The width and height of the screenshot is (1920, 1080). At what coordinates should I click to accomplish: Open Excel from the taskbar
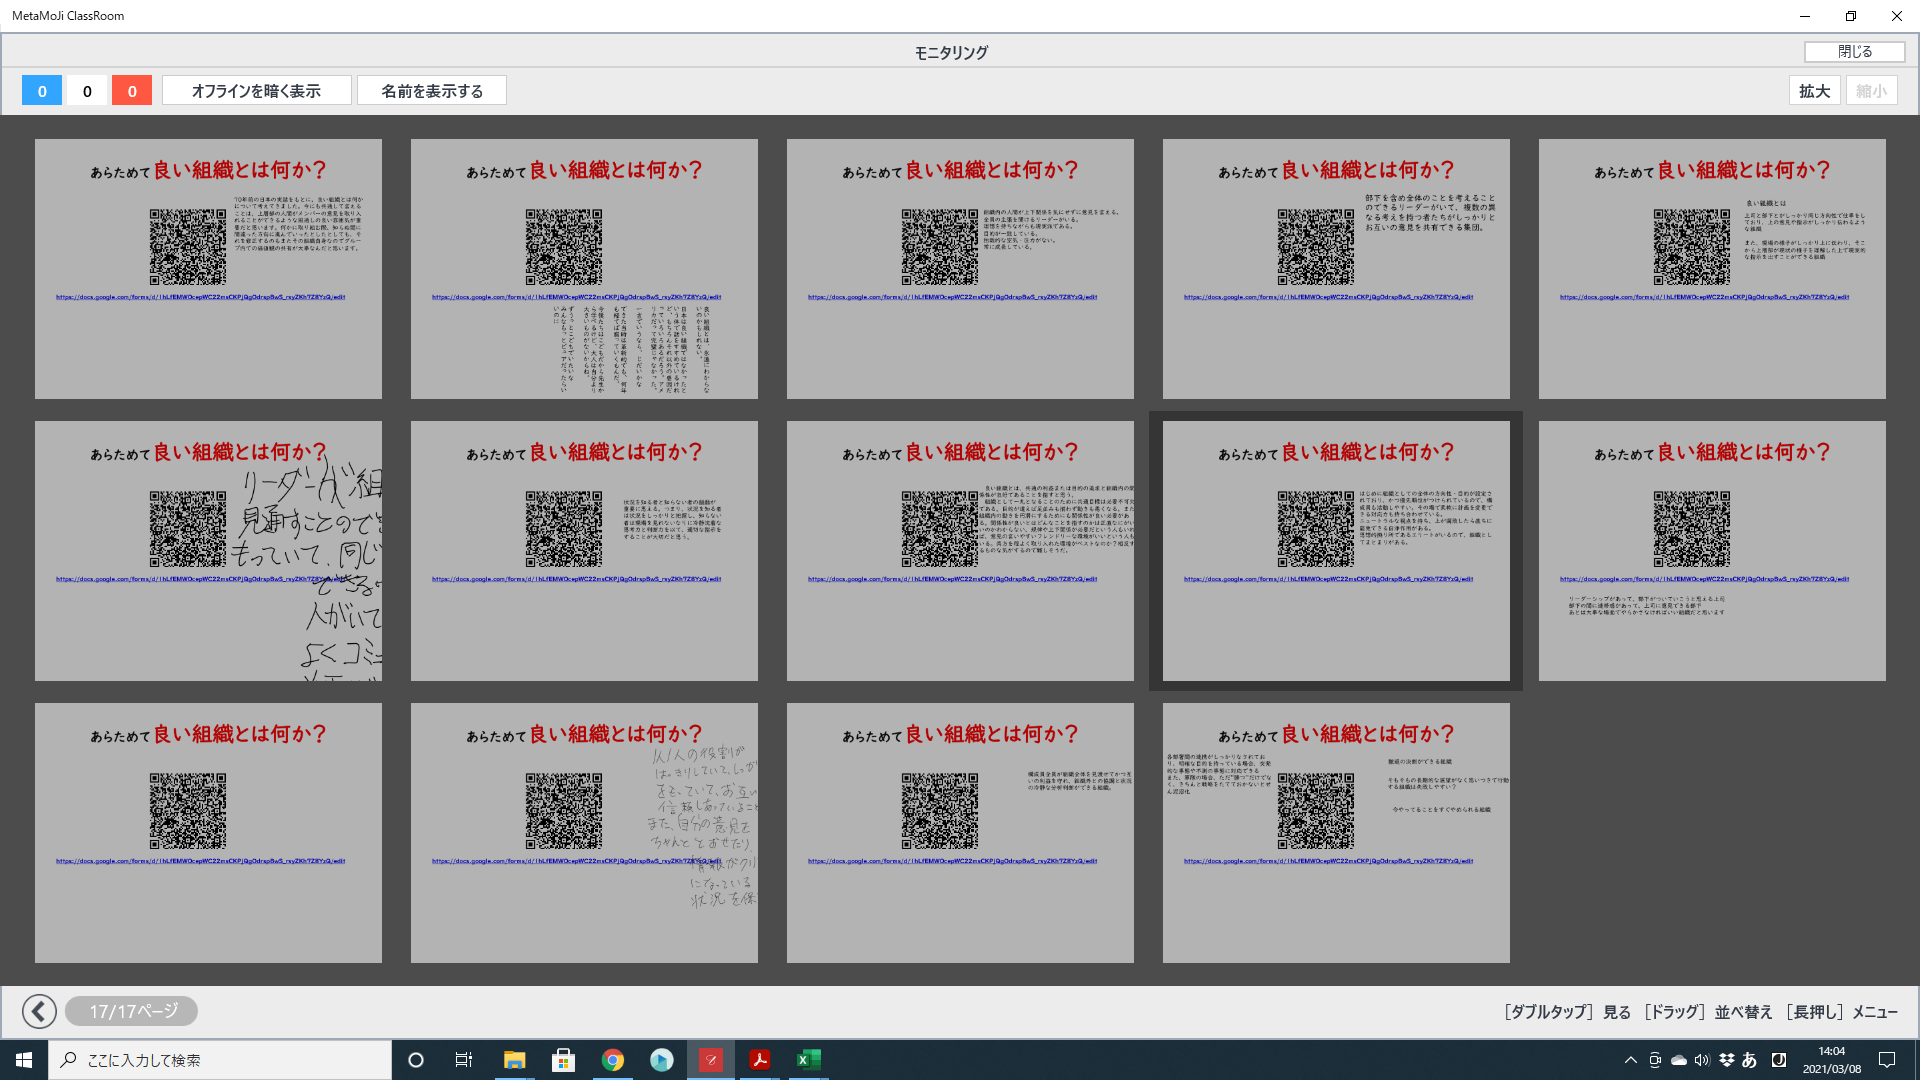coord(808,1060)
